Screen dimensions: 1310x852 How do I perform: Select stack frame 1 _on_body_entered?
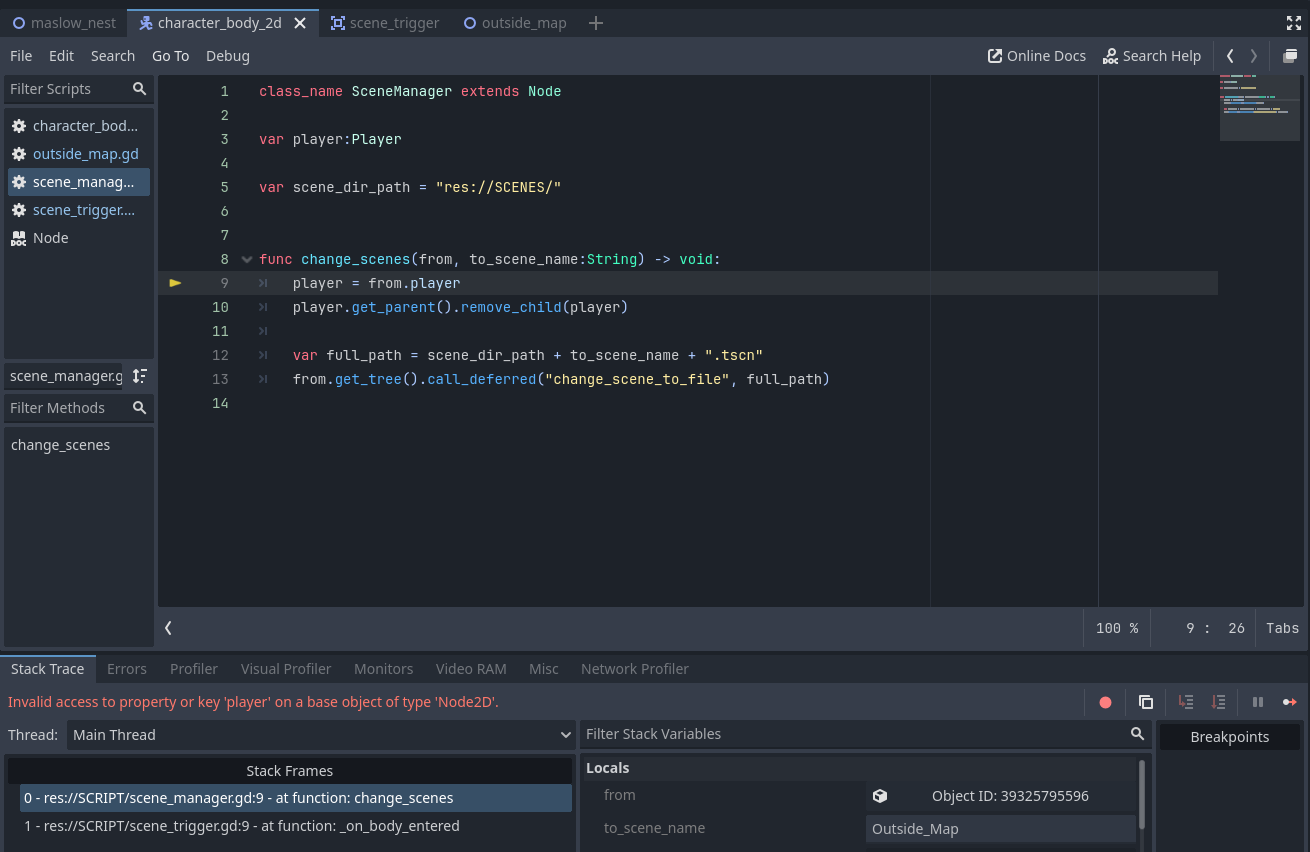pyautogui.click(x=296, y=826)
